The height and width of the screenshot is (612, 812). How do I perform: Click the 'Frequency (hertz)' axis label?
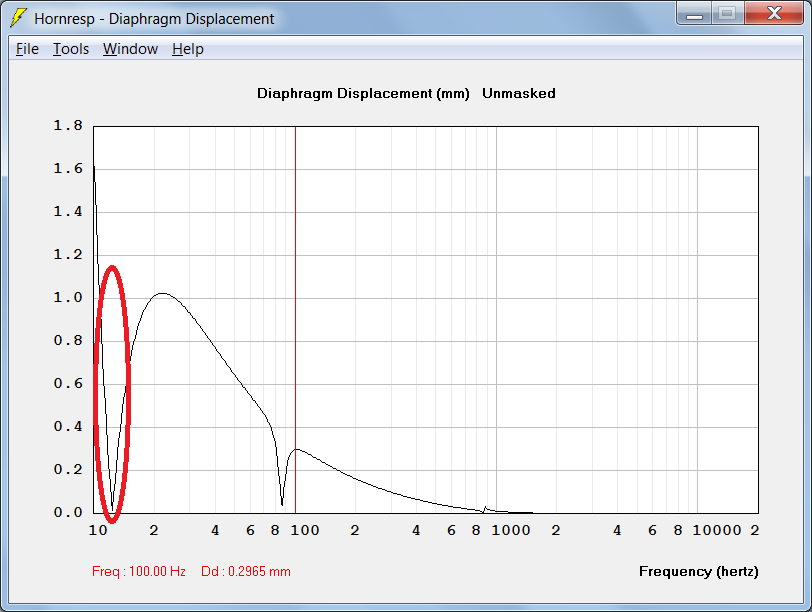(699, 572)
